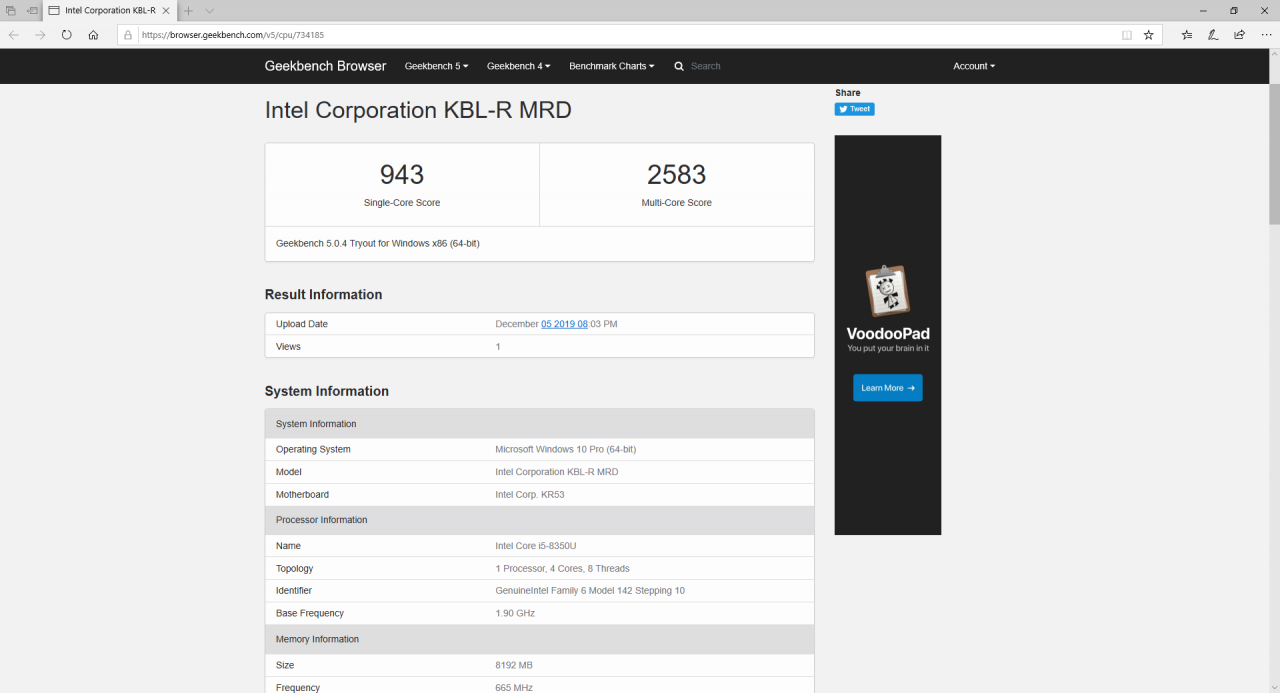This screenshot has width=1280, height=693.
Task: Select GenuineIntel Family 6 Model 142 identifier
Action: [x=590, y=591]
